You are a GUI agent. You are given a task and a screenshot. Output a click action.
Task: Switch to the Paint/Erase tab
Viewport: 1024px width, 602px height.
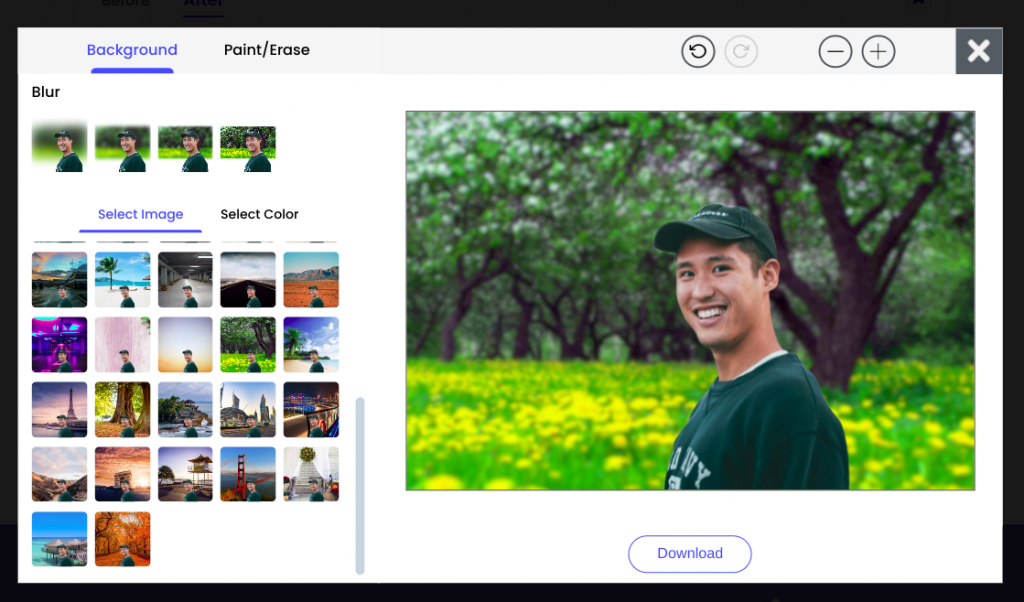point(266,50)
